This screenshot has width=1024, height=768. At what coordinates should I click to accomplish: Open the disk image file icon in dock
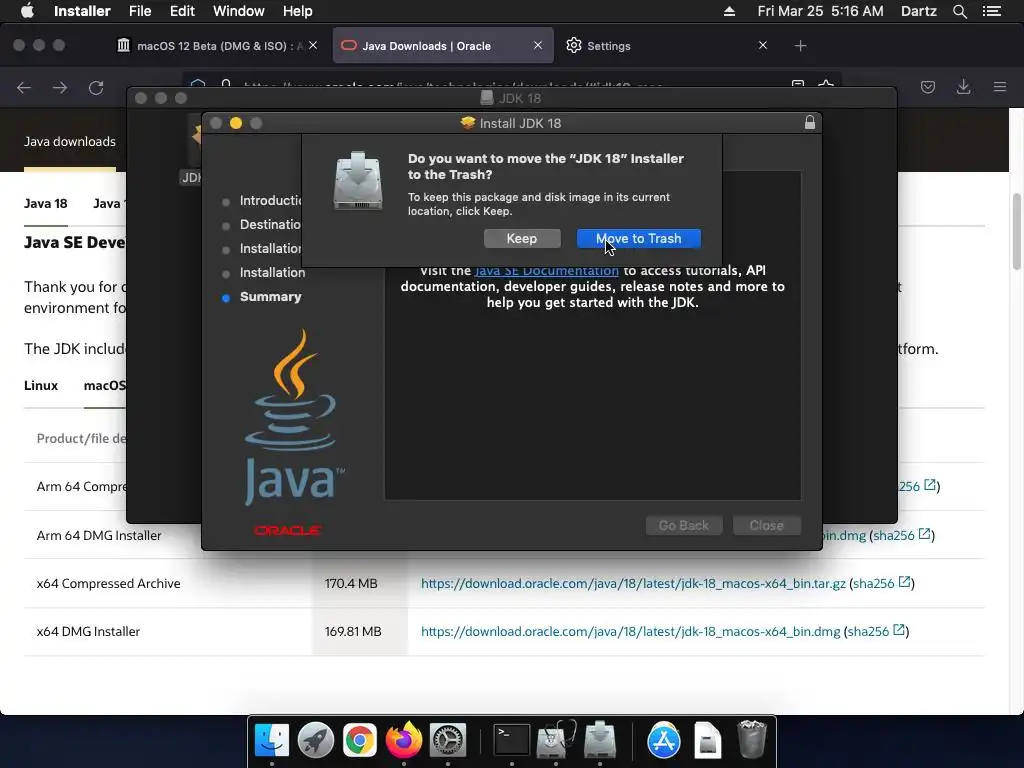point(707,741)
